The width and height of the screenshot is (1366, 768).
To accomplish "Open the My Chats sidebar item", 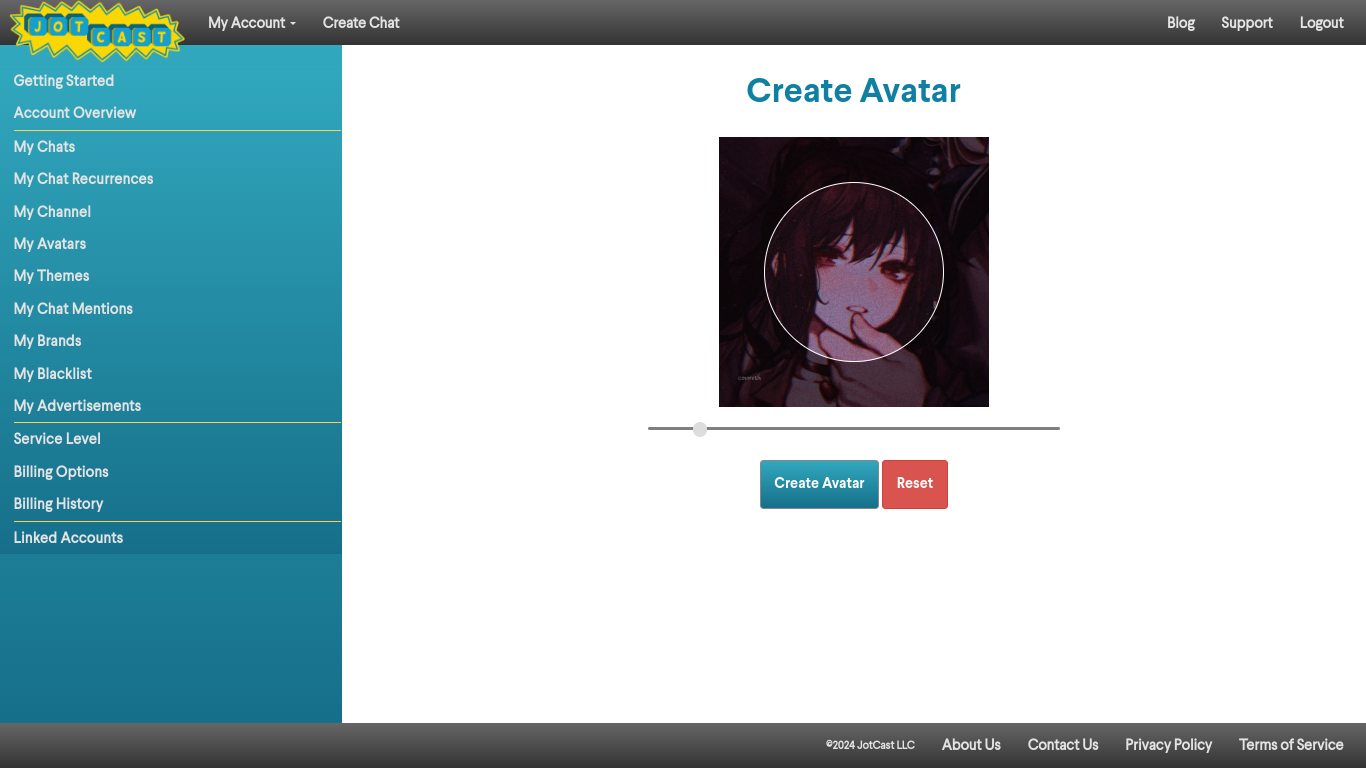I will tap(44, 146).
